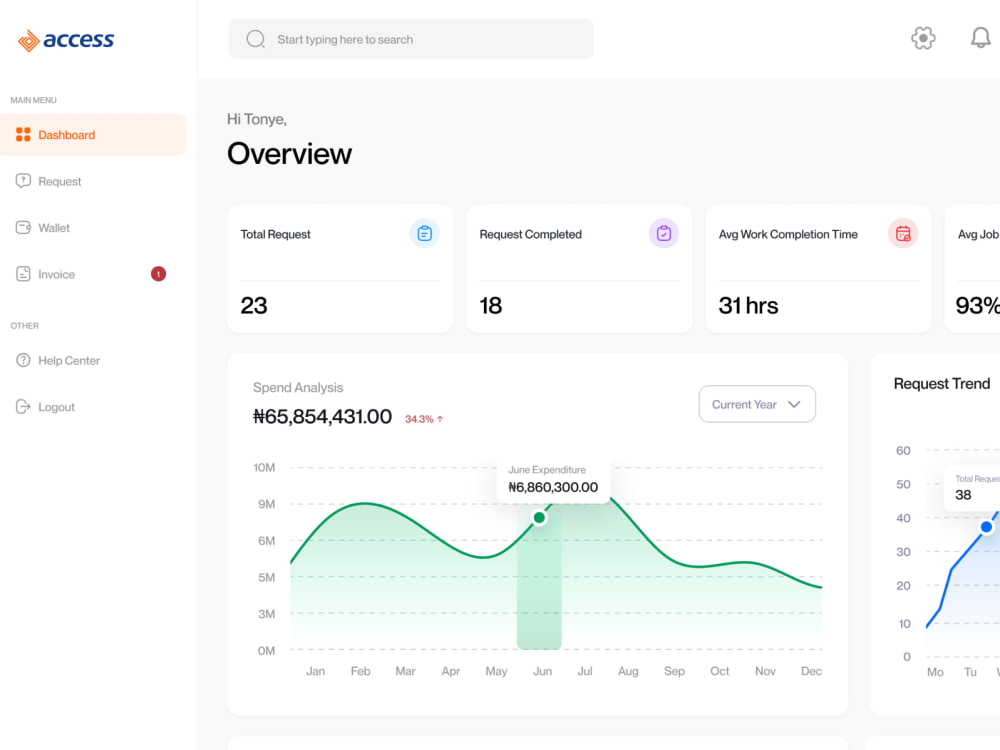Viewport: 1000px width, 750px height.
Task: Click the Spend Analysis heading
Action: (x=298, y=388)
